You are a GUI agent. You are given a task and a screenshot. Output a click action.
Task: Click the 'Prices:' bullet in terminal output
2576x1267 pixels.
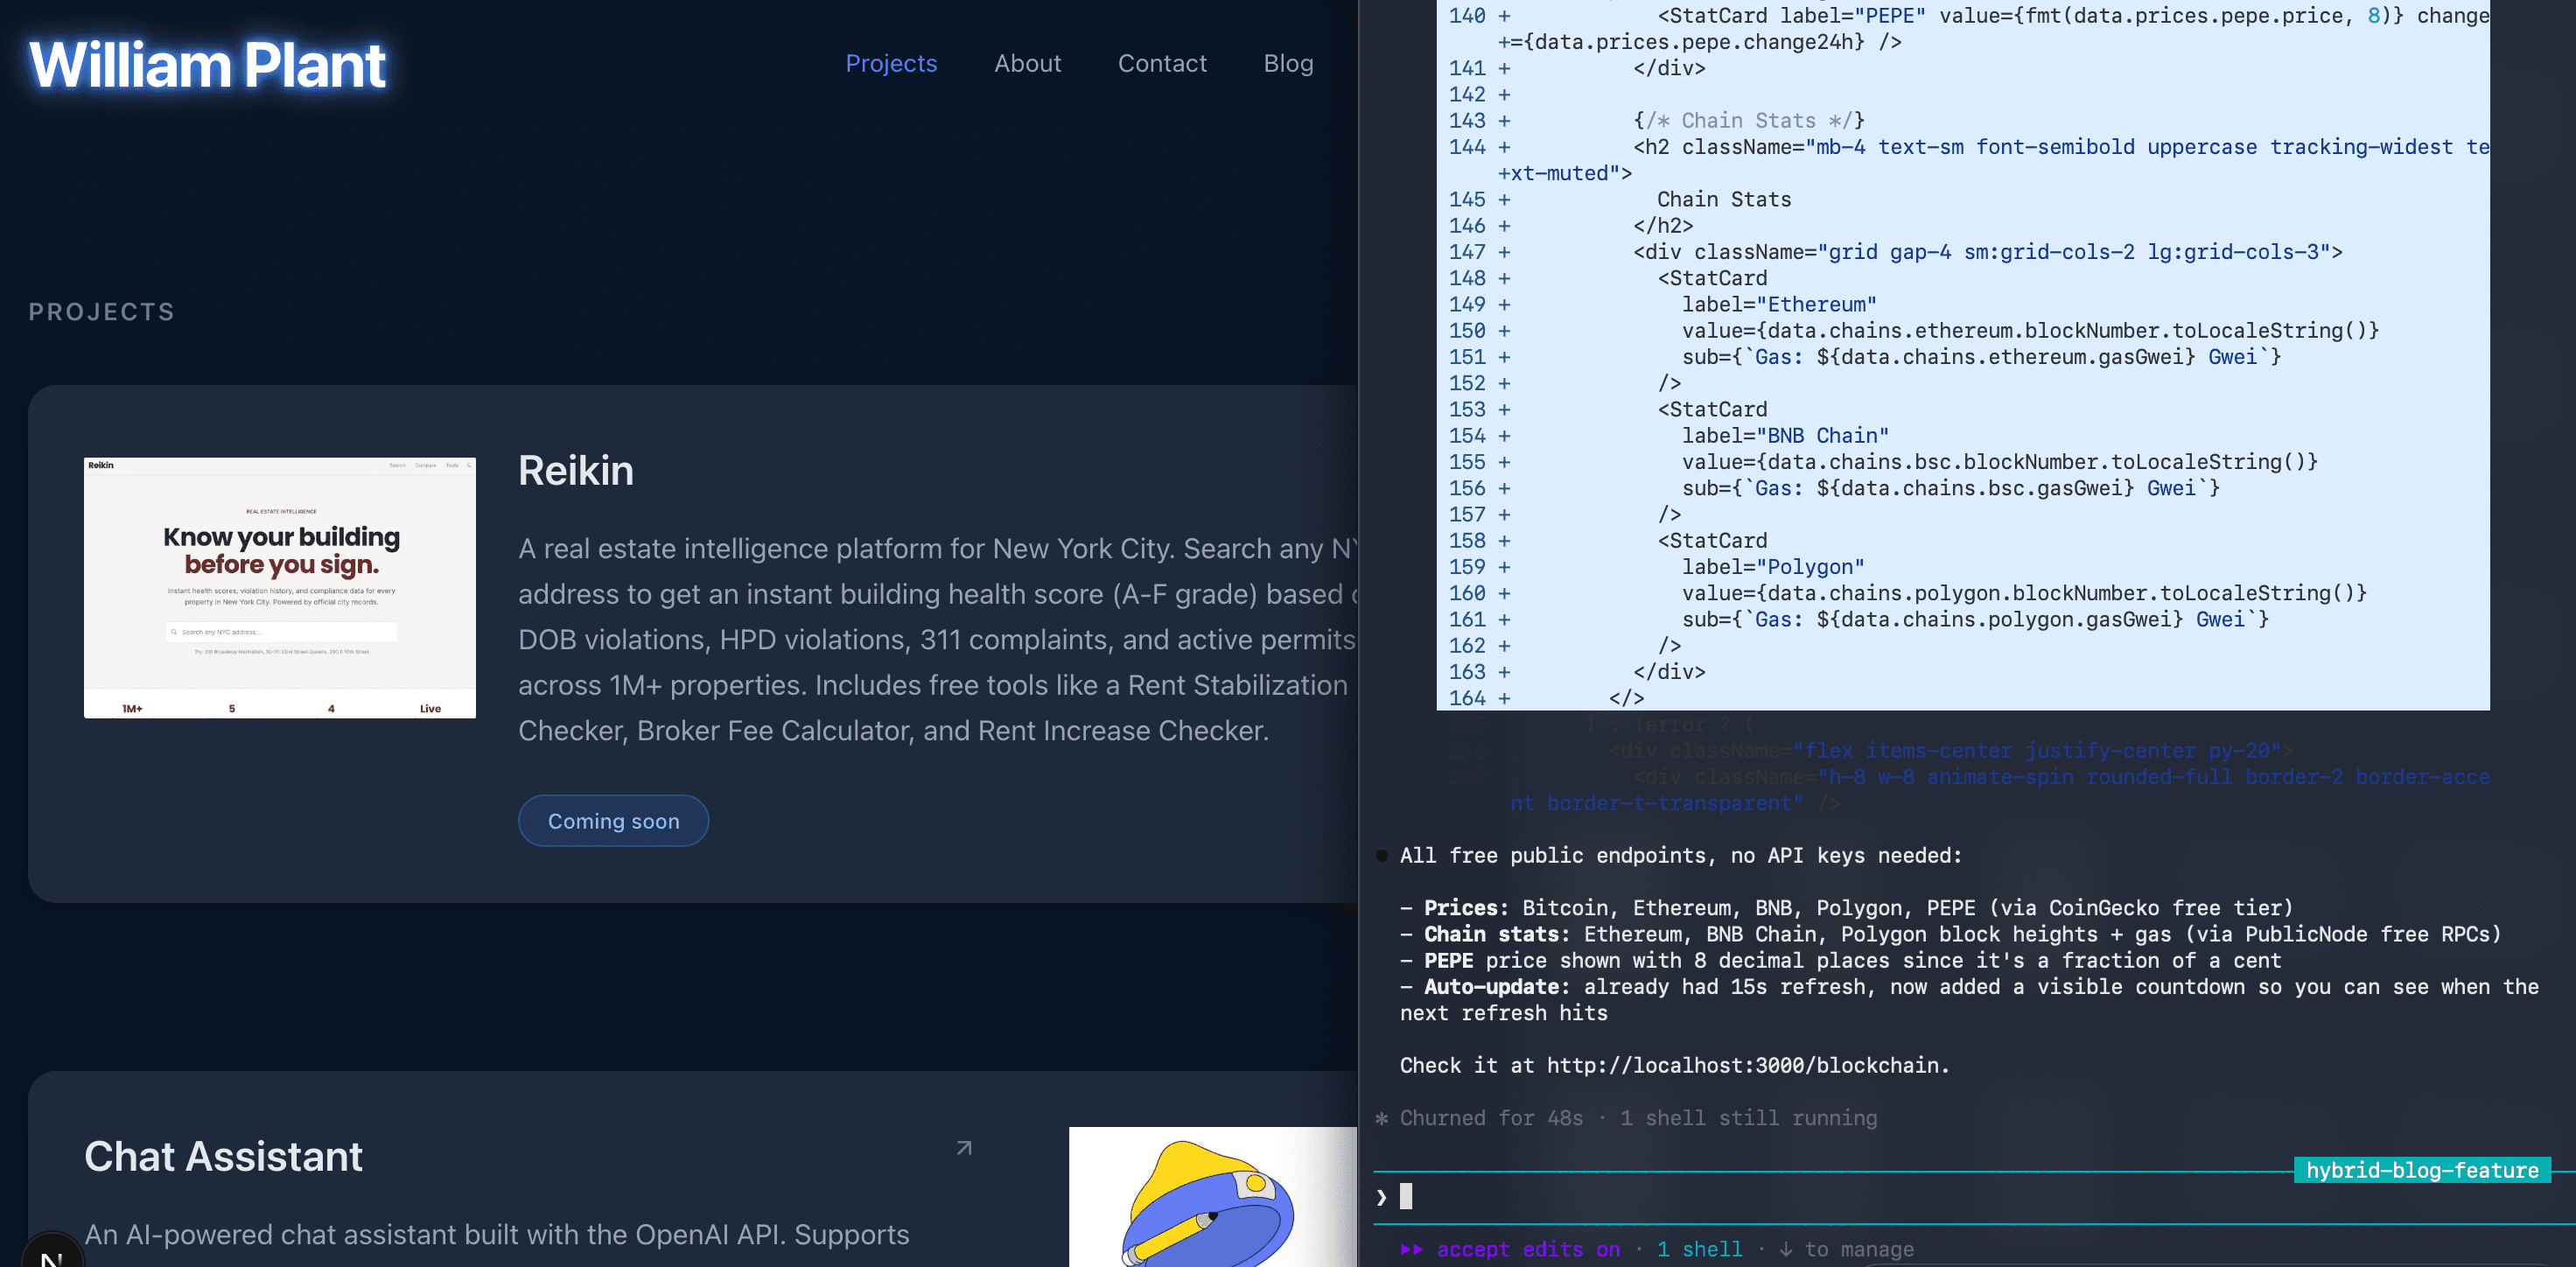[1846, 907]
